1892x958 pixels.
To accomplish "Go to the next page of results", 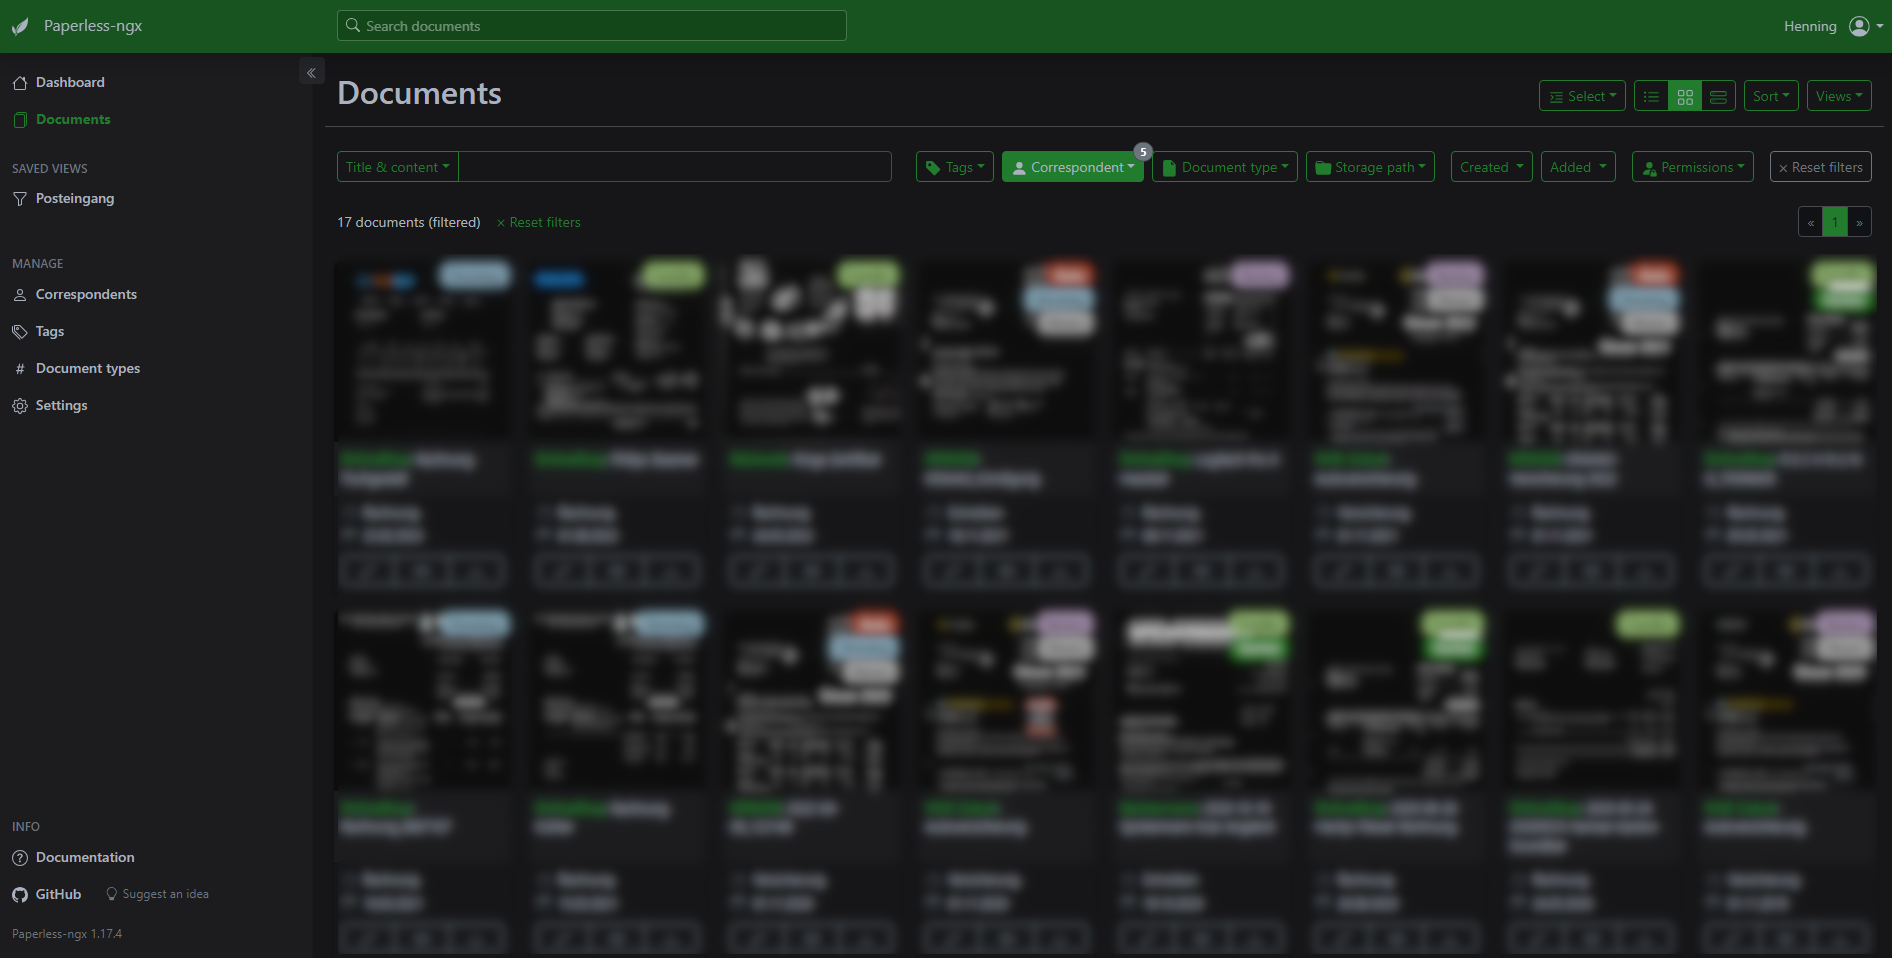I will [x=1859, y=222].
